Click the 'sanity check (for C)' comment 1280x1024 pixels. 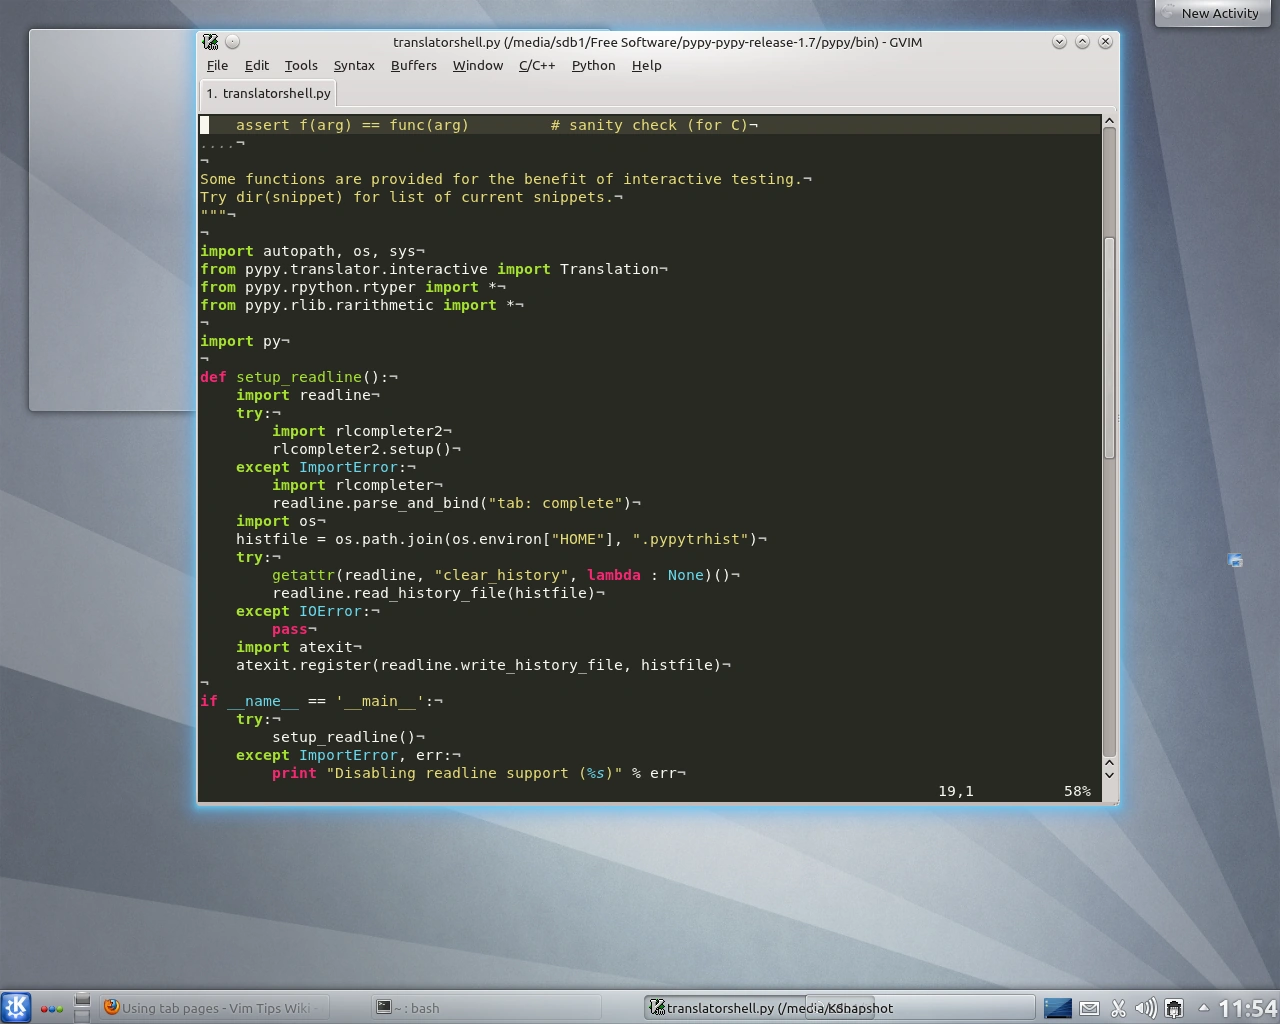649,125
